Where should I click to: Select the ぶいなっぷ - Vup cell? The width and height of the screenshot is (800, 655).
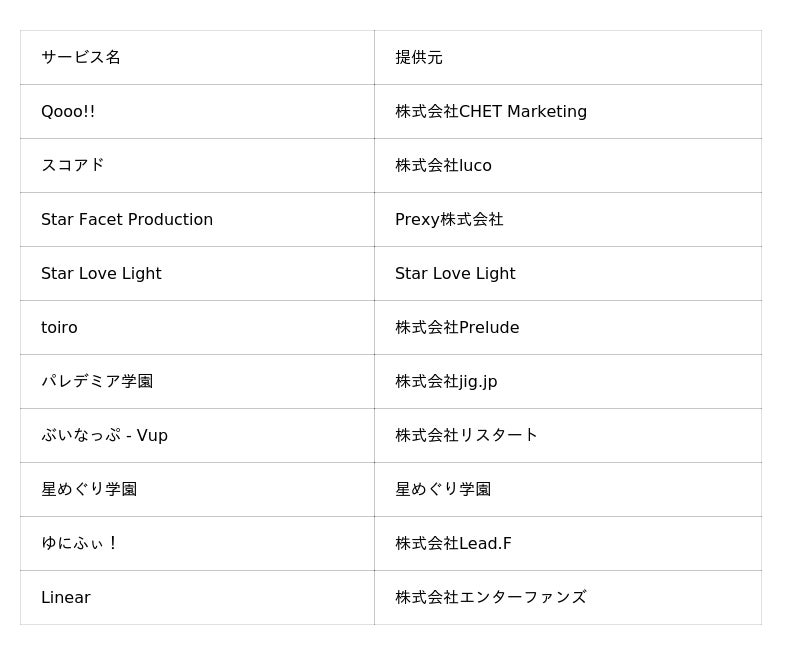(x=104, y=435)
